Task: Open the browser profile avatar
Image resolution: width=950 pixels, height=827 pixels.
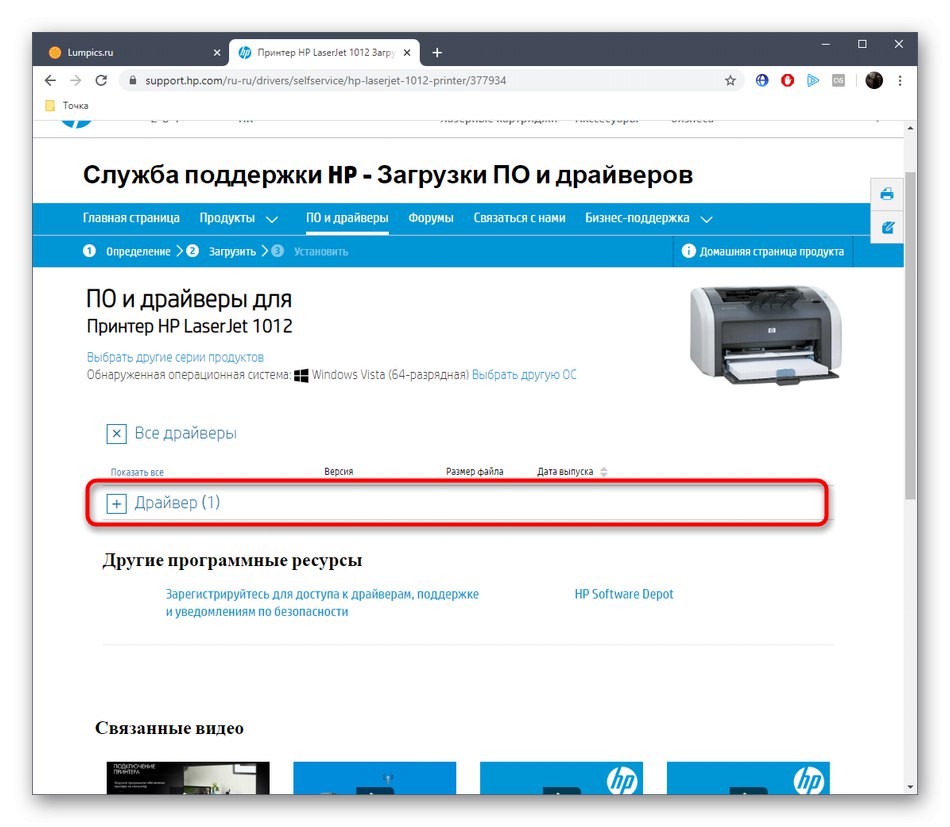Action: (874, 80)
